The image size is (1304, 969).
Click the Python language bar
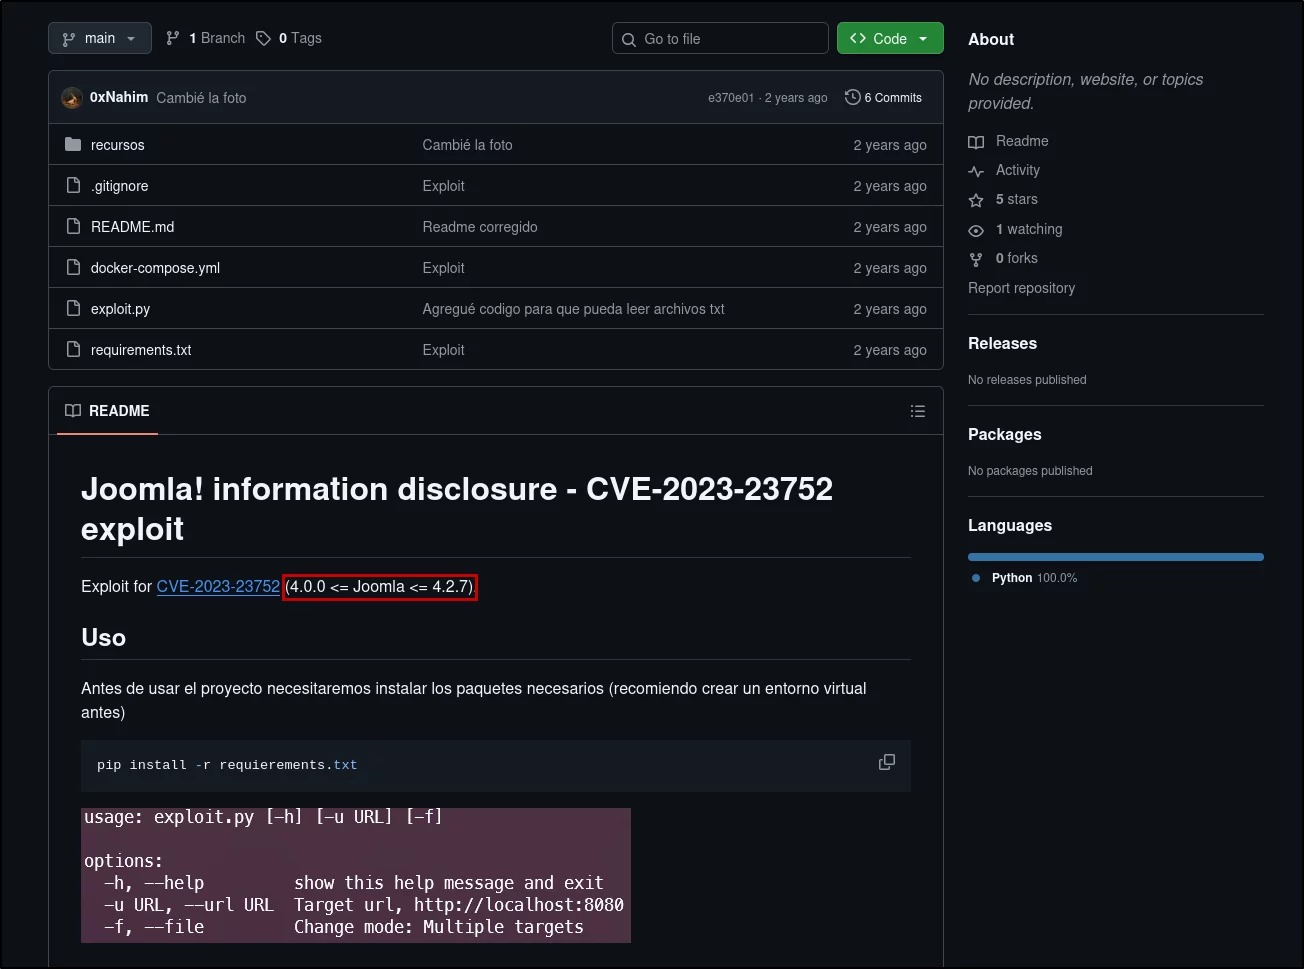tap(1116, 557)
